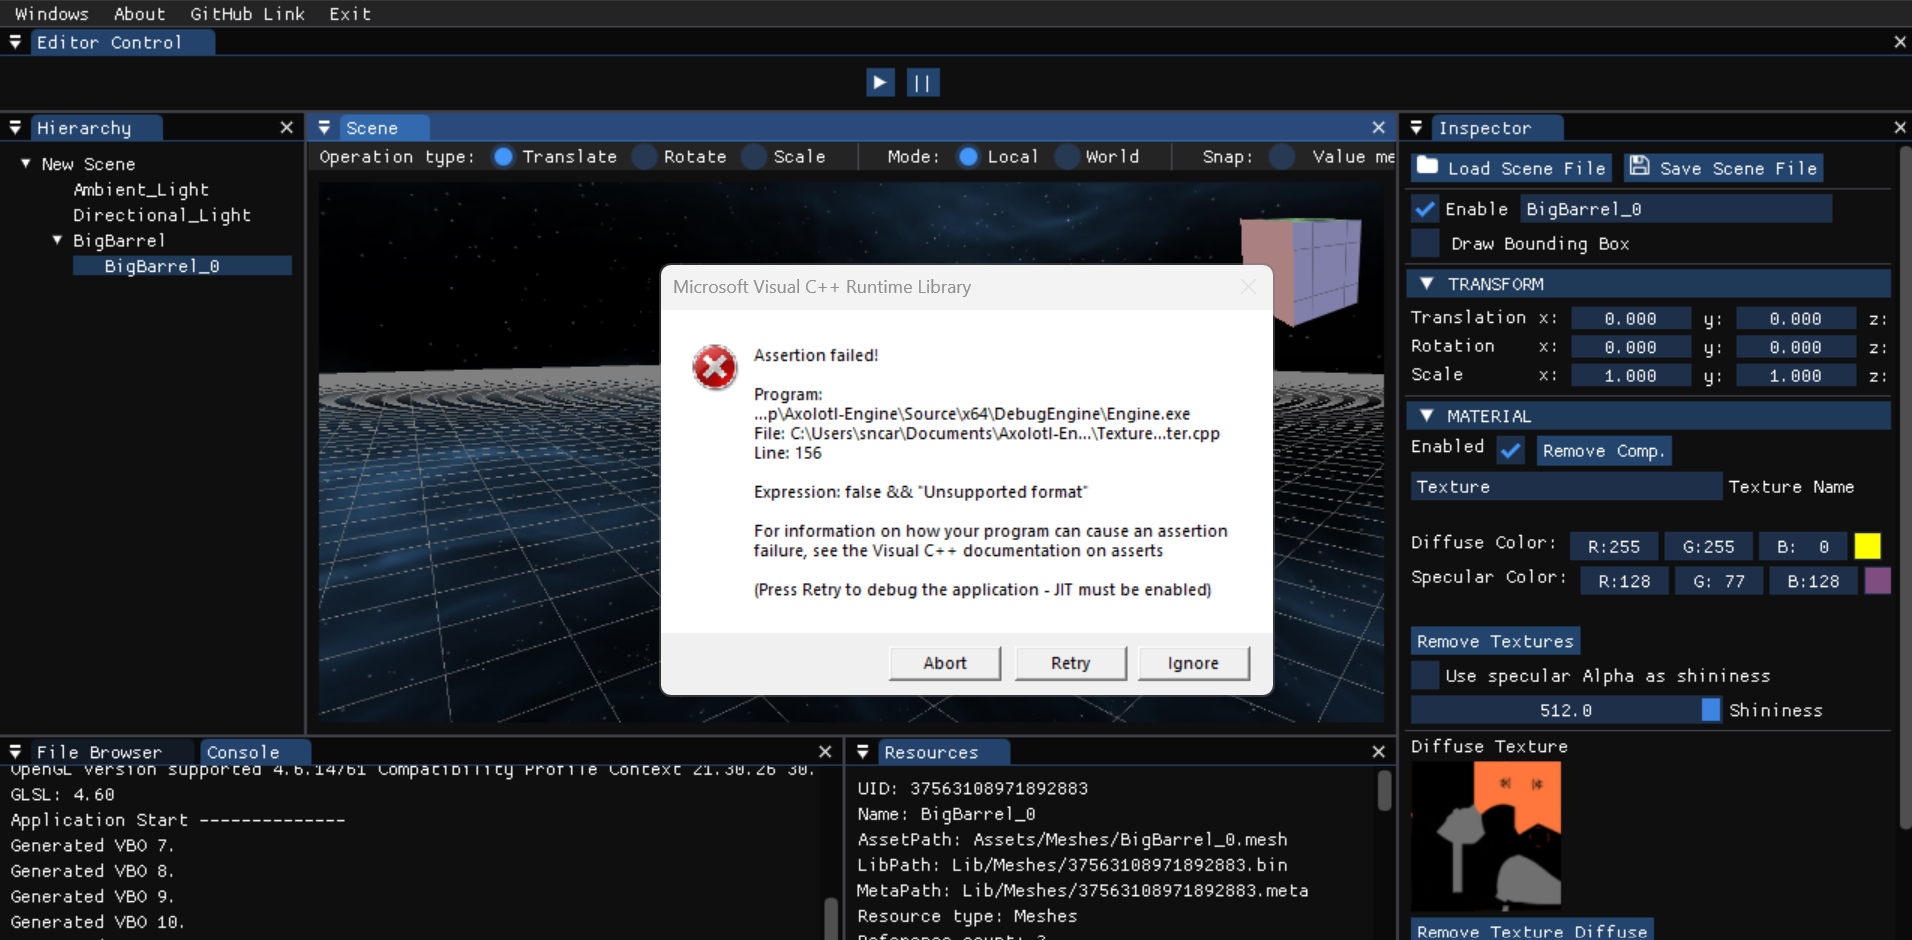Click Ignore on the assertion dialog
The image size is (1912, 940).
pos(1193,662)
